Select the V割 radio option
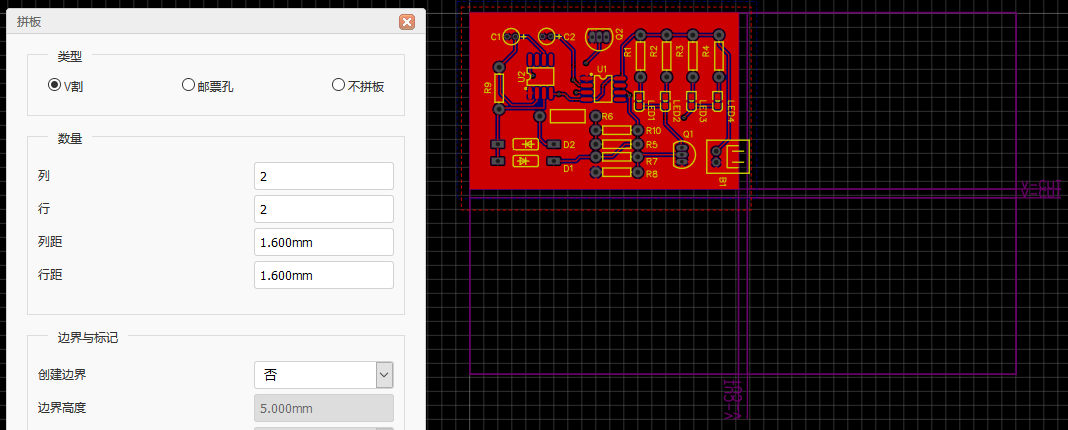Image resolution: width=1068 pixels, height=430 pixels. tap(54, 85)
